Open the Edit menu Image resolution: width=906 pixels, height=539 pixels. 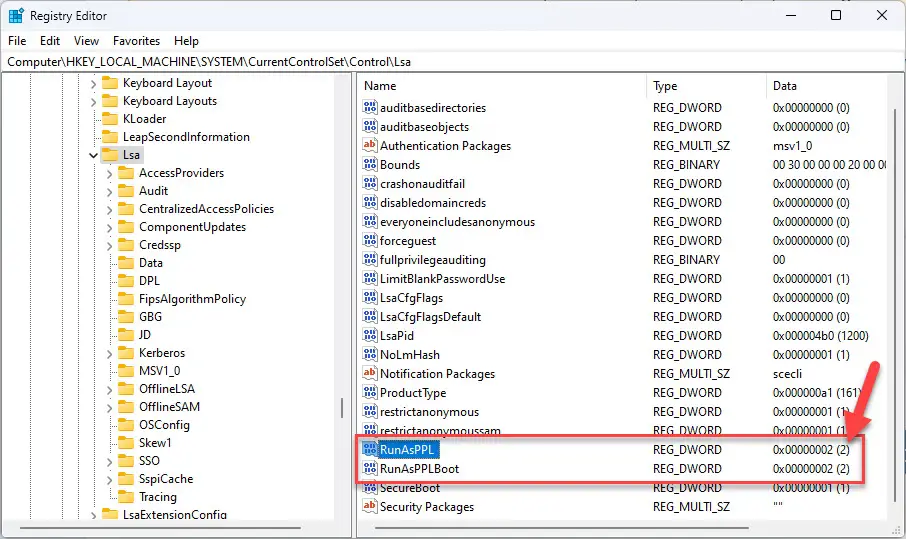[x=50, y=40]
